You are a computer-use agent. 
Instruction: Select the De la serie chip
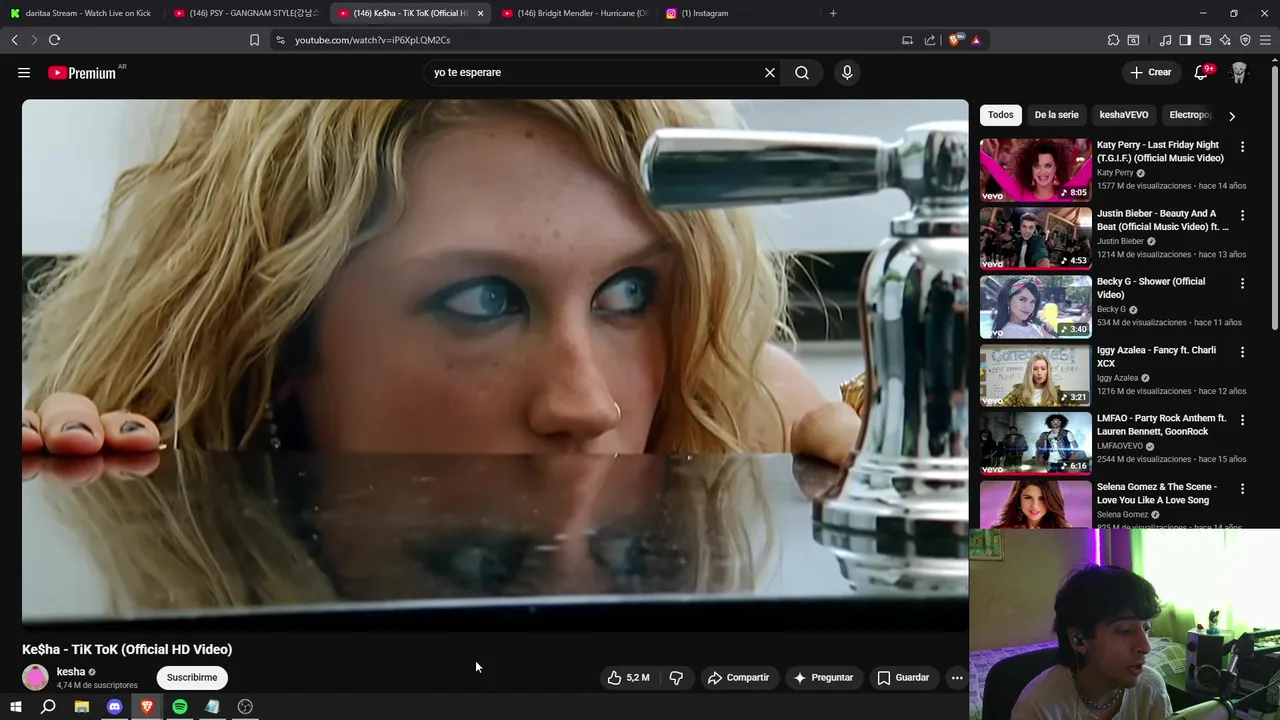coord(1056,115)
